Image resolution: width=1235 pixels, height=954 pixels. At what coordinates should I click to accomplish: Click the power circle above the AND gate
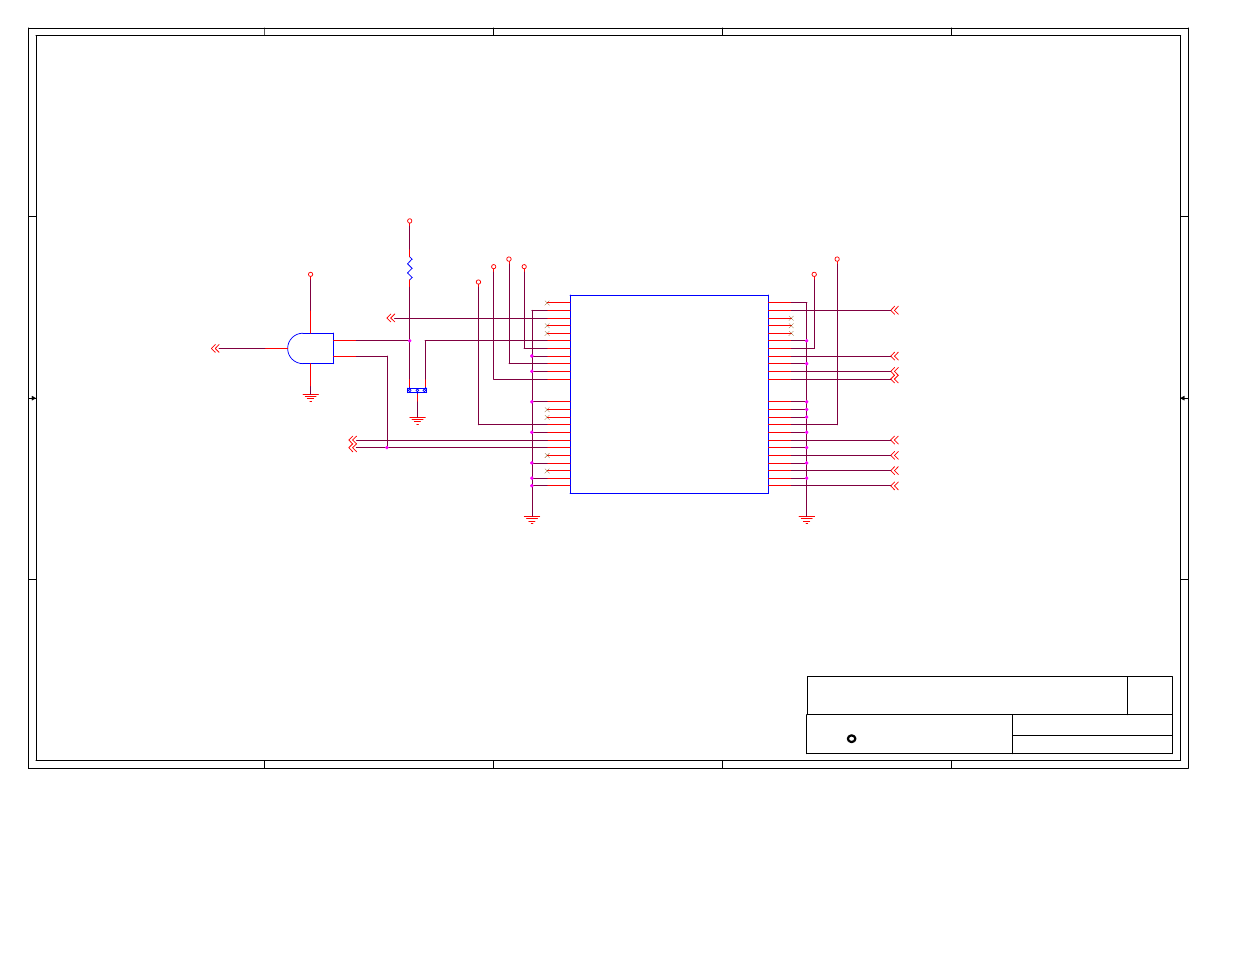tap(310, 274)
